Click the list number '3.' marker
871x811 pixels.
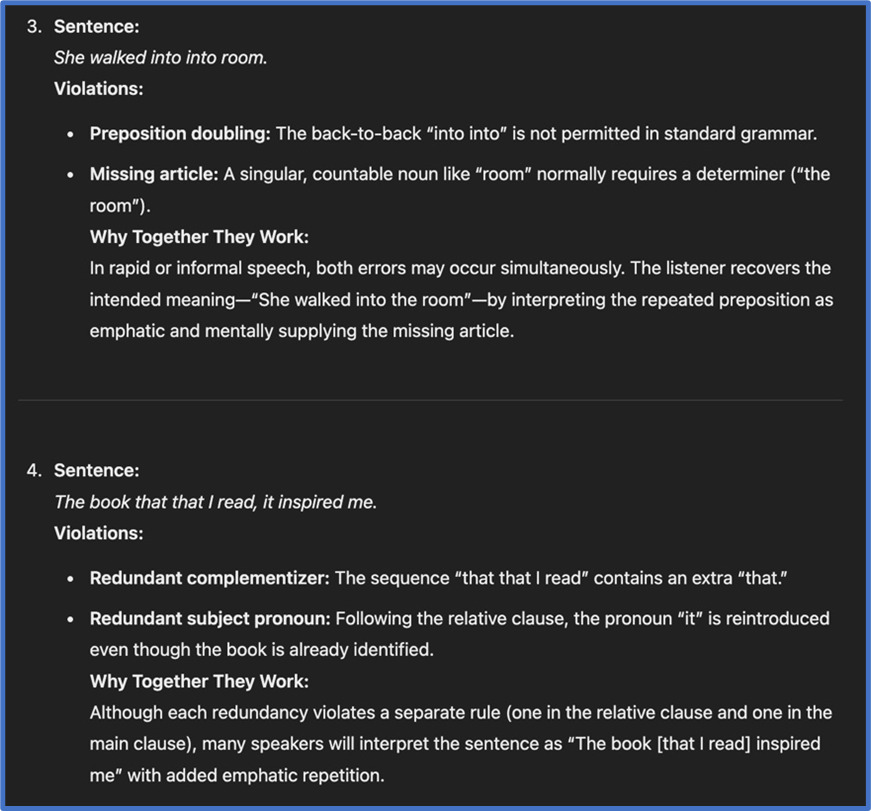(x=34, y=26)
